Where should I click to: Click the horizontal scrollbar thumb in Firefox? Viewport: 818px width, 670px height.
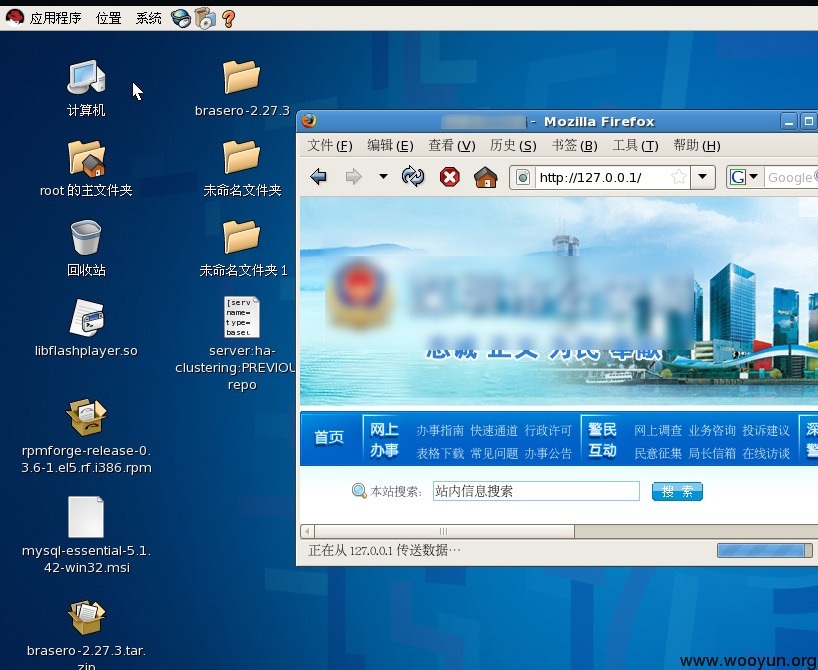[444, 531]
